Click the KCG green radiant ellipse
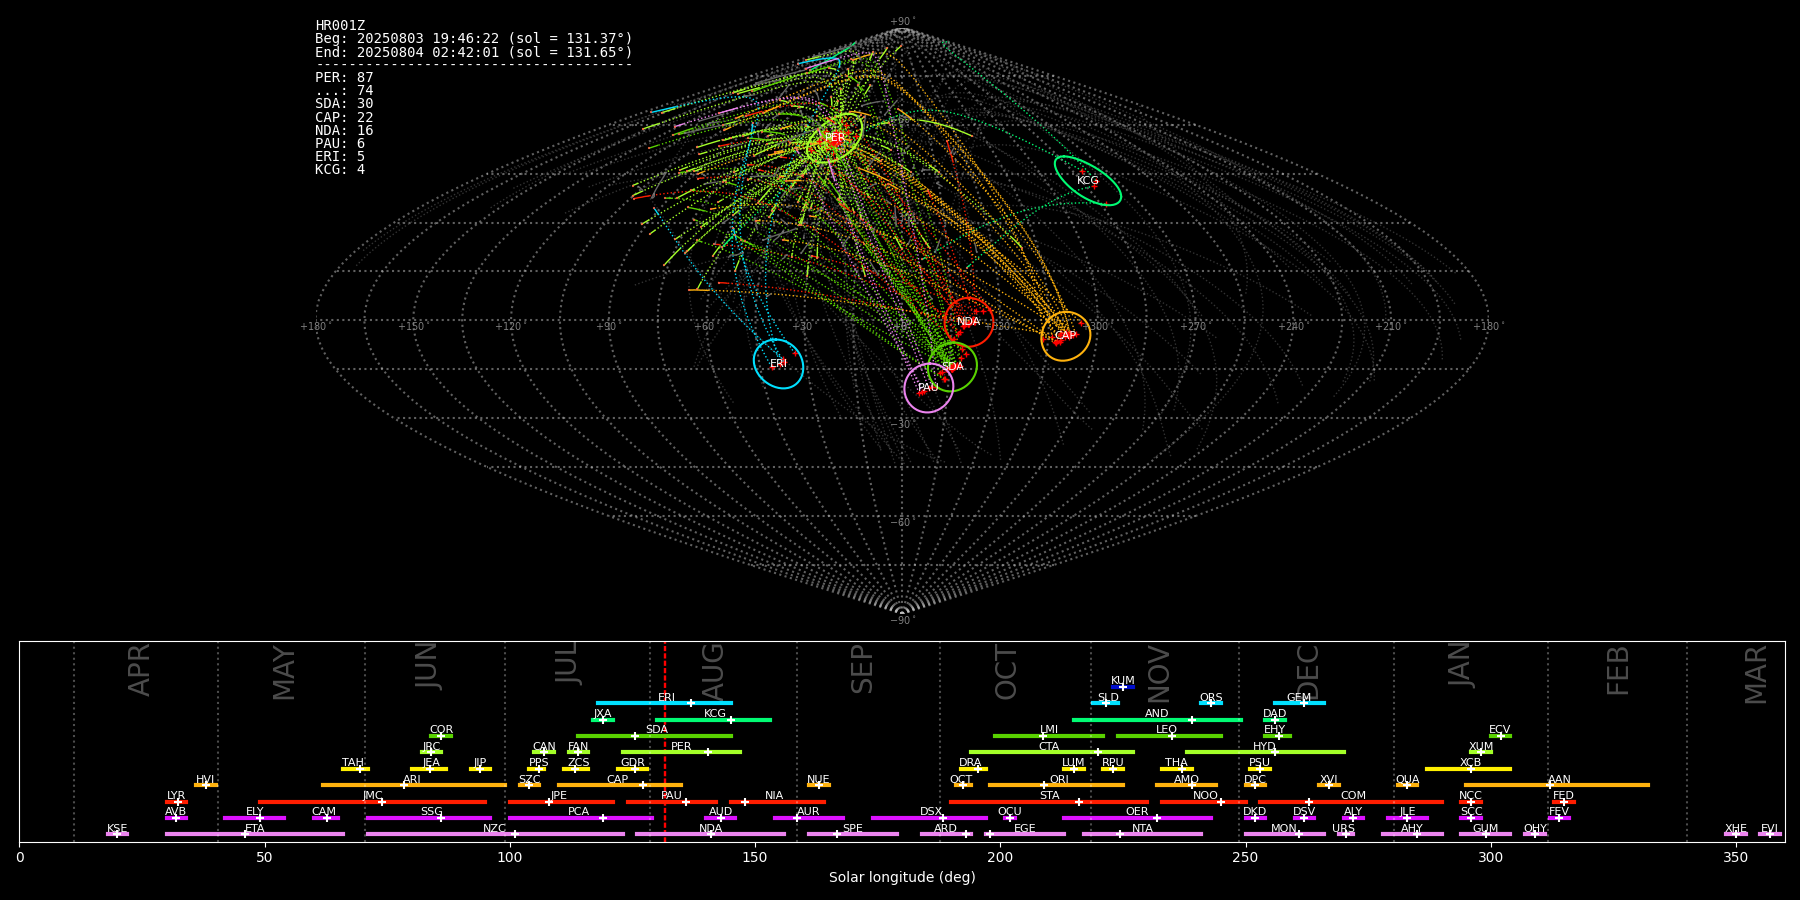Image resolution: width=1800 pixels, height=900 pixels. pos(1087,181)
